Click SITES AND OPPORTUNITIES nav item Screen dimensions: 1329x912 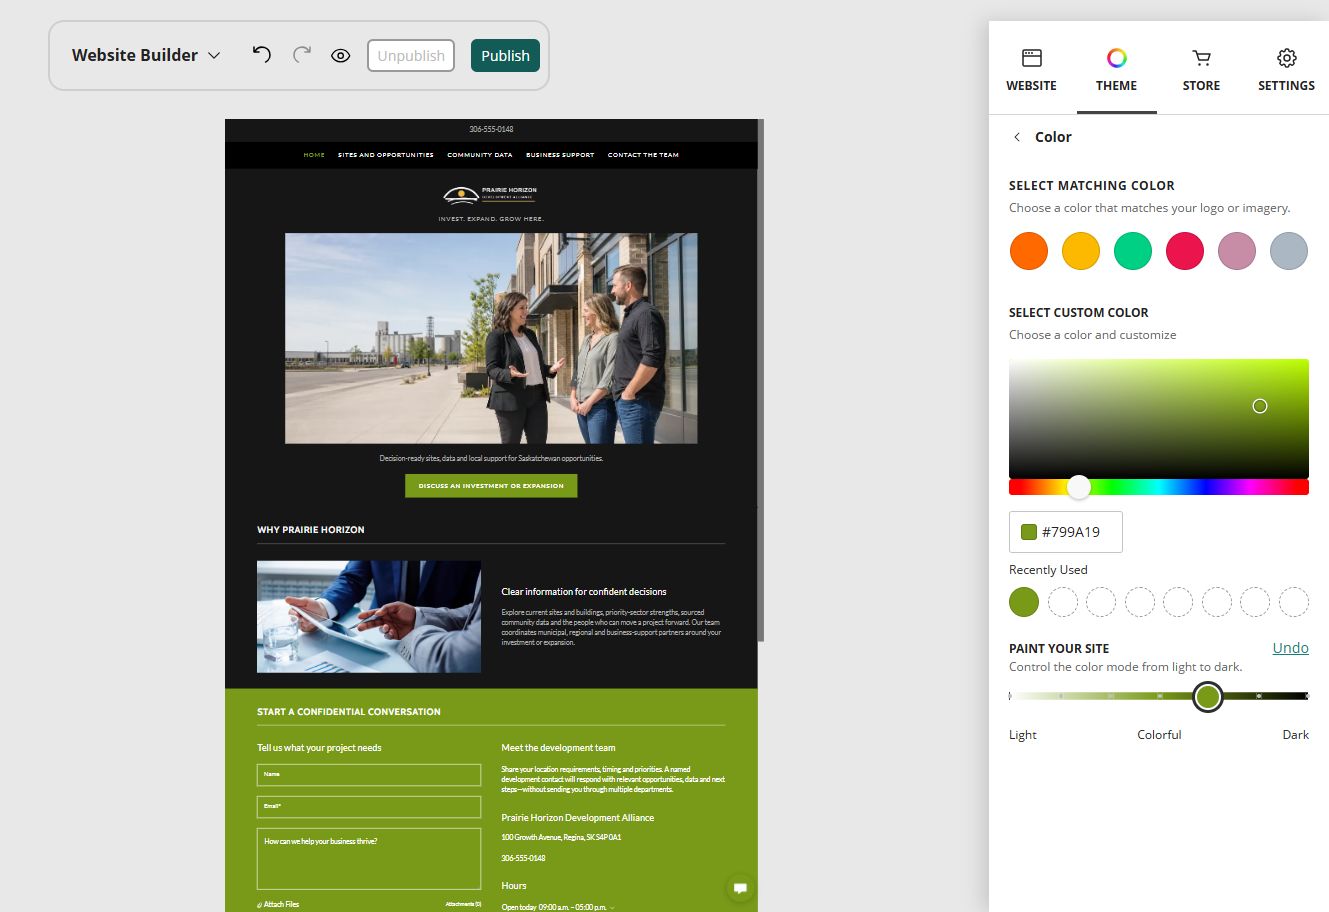(x=386, y=155)
